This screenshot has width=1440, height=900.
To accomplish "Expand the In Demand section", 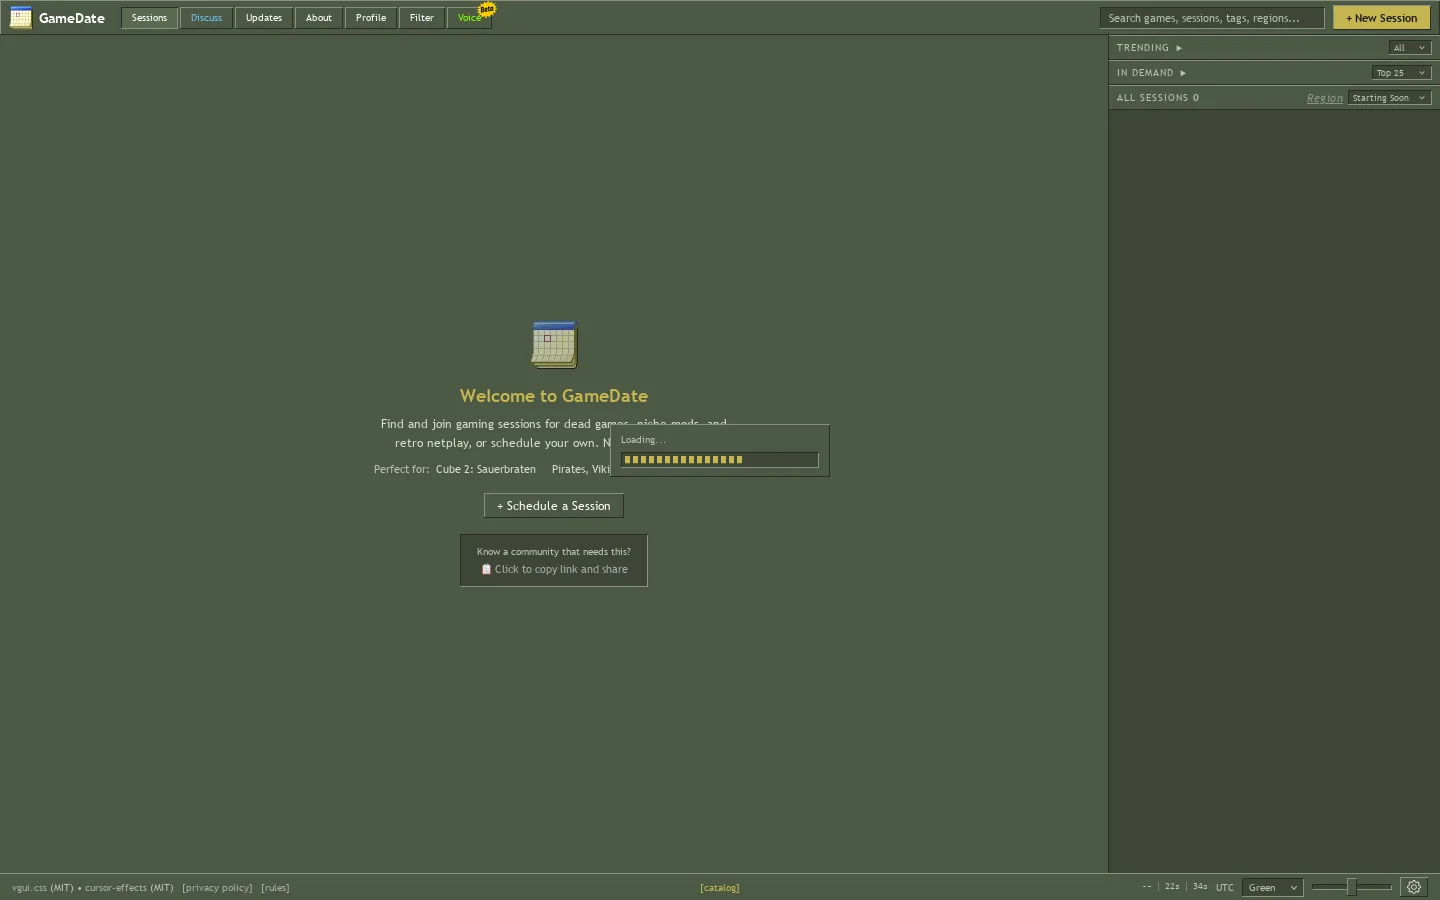I will (1152, 73).
